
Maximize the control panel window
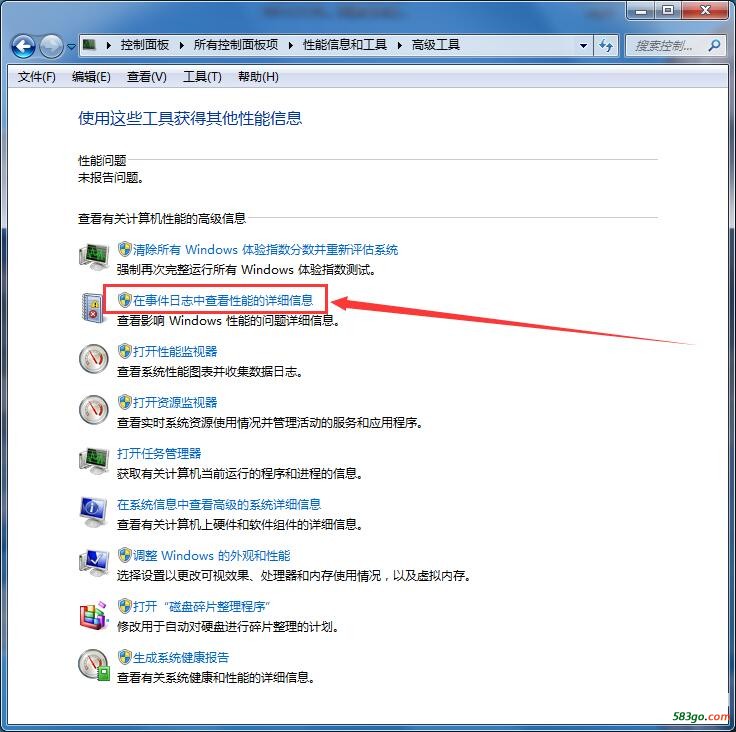667,11
